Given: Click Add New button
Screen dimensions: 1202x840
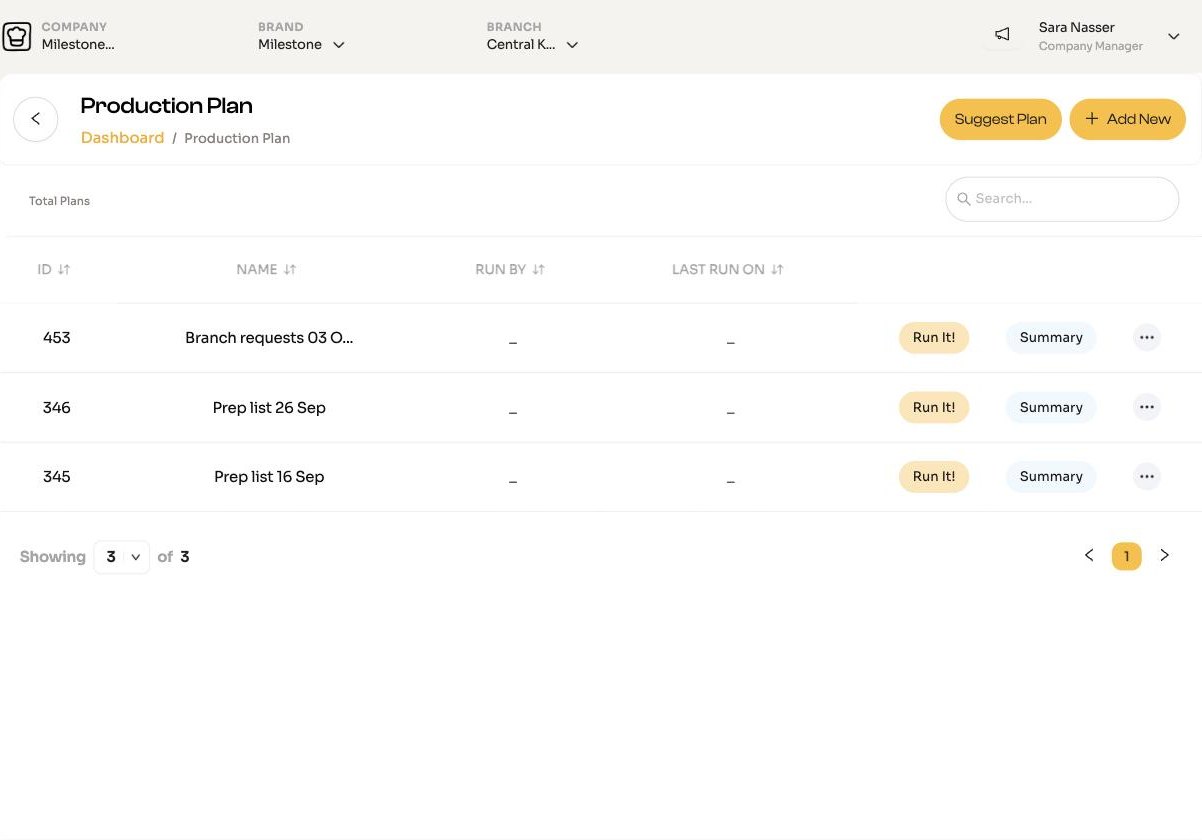Looking at the screenshot, I should pos(1128,119).
